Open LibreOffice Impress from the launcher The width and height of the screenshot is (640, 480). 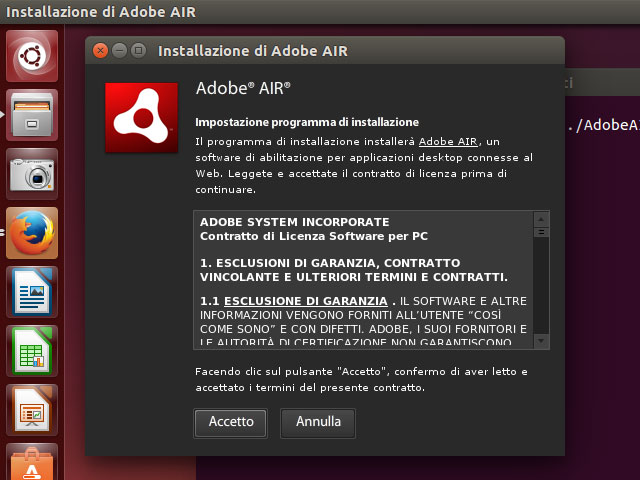click(33, 410)
